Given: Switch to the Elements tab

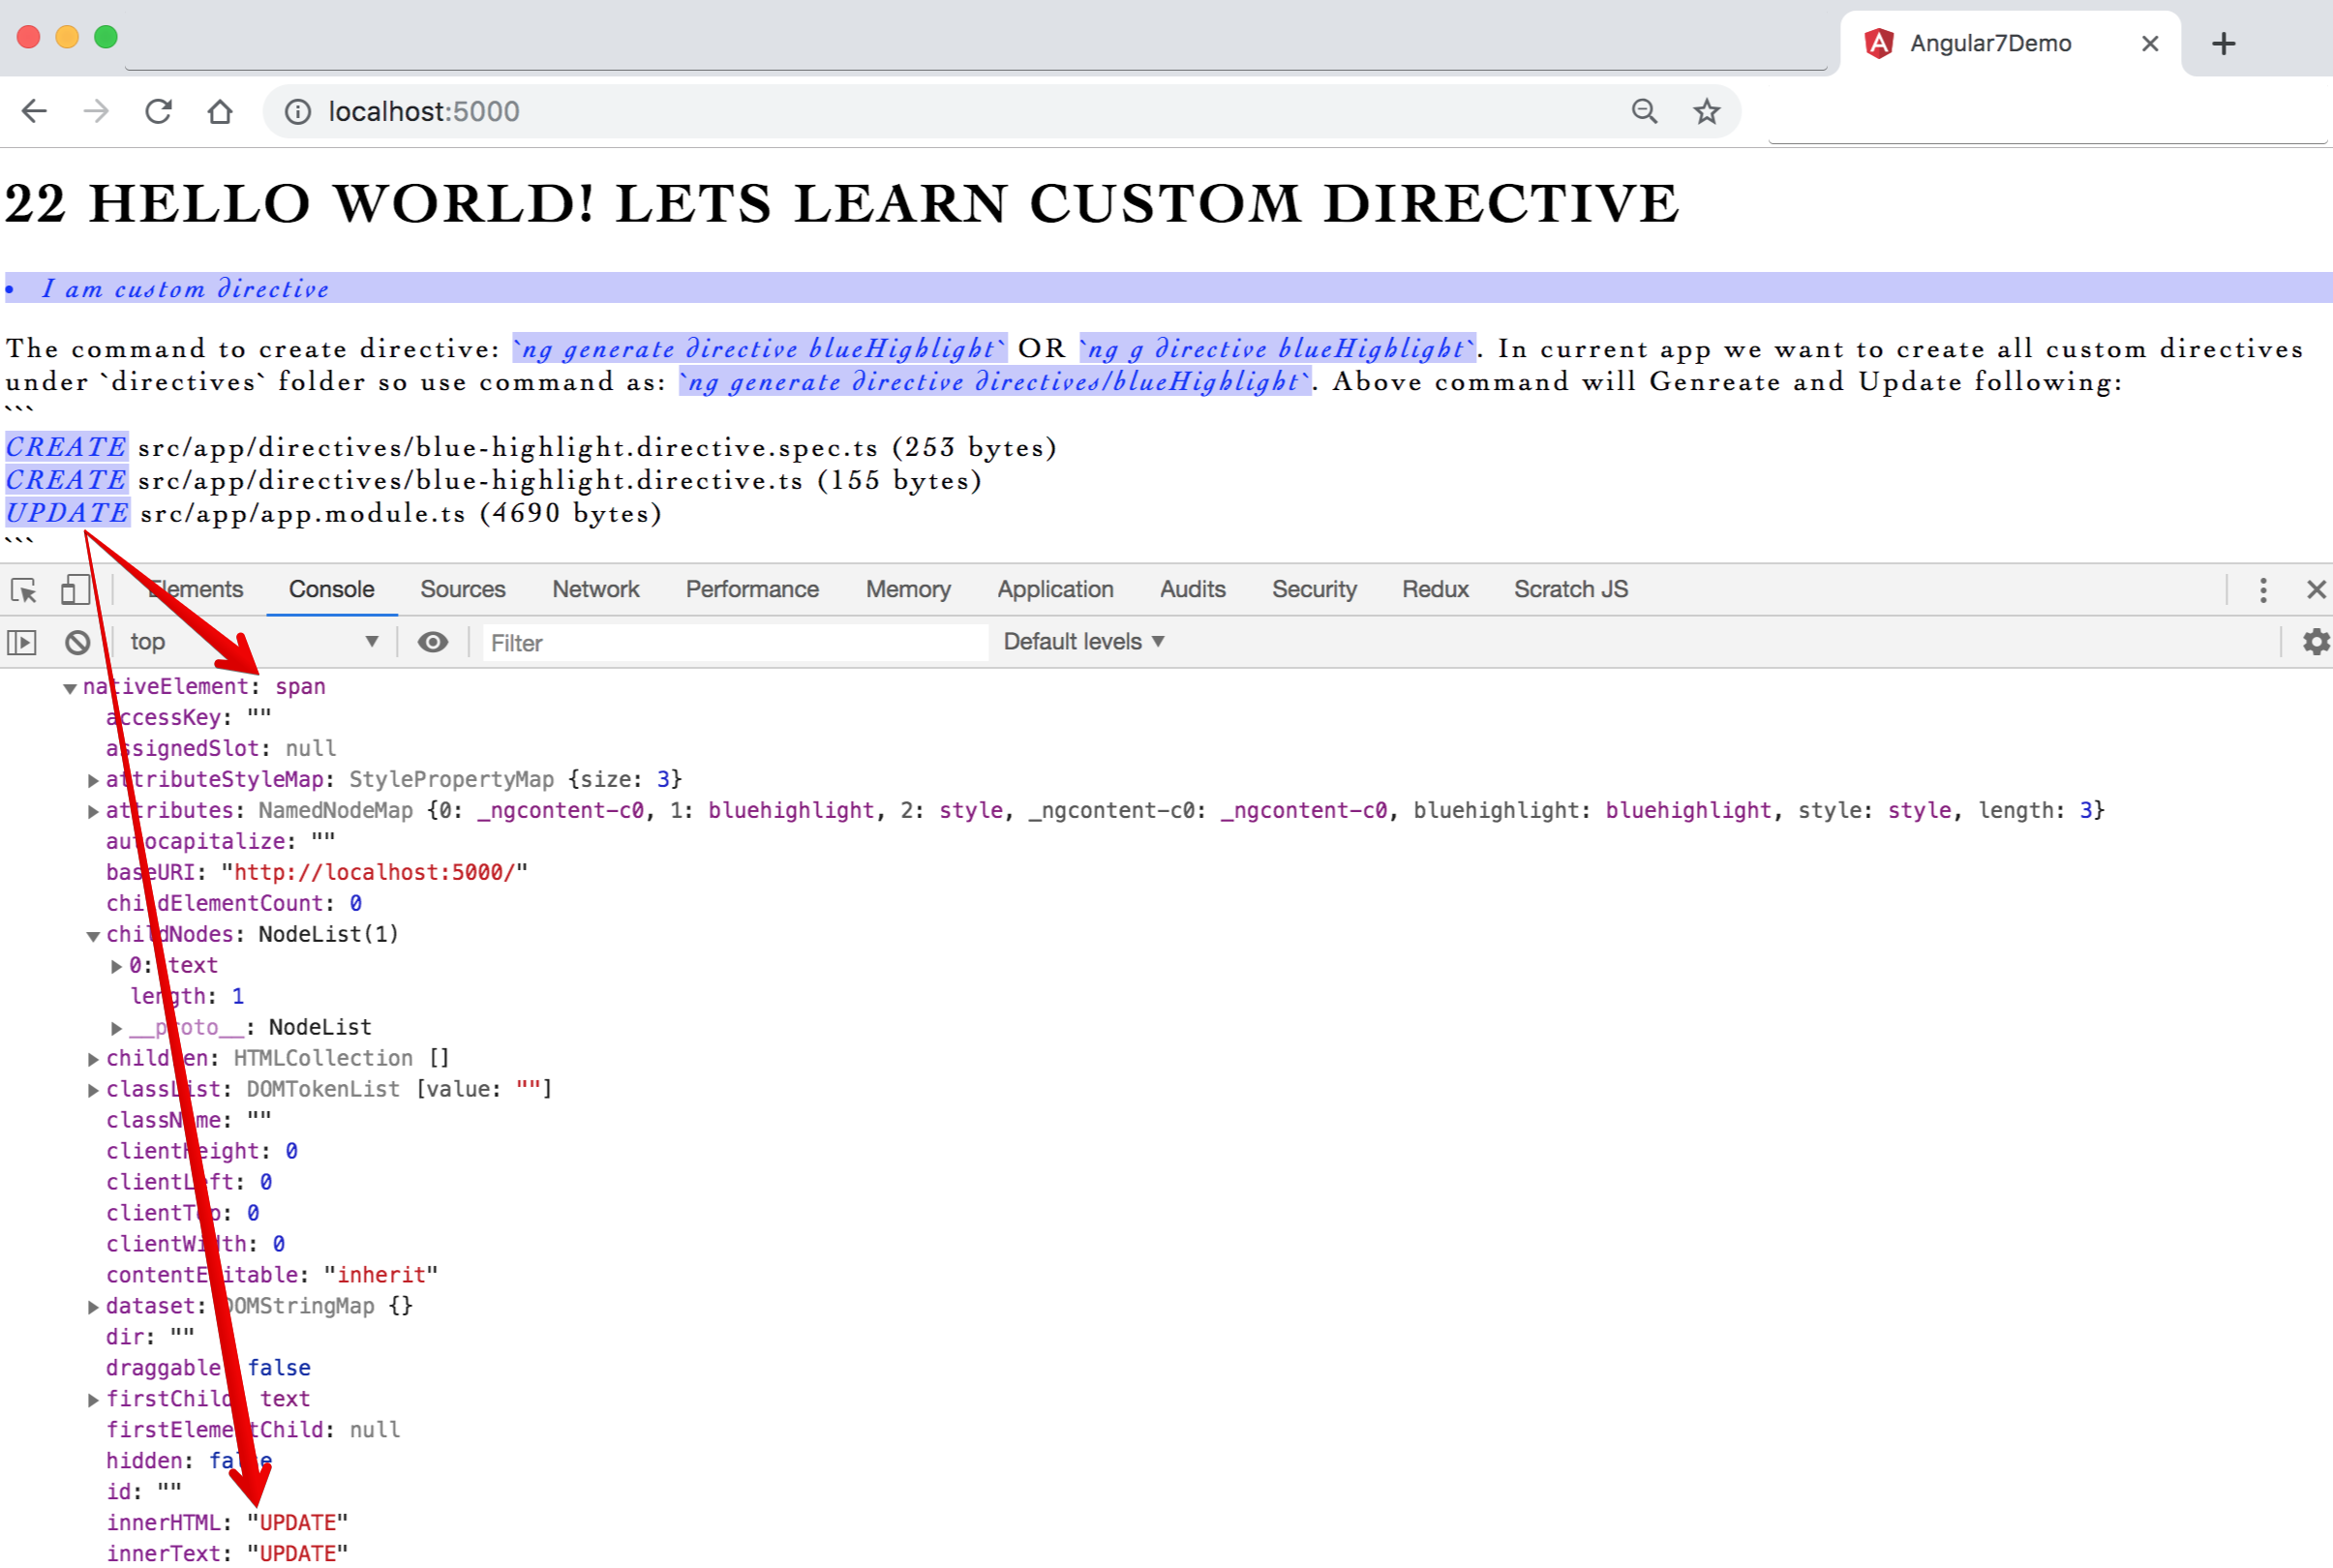Looking at the screenshot, I should (x=196, y=590).
